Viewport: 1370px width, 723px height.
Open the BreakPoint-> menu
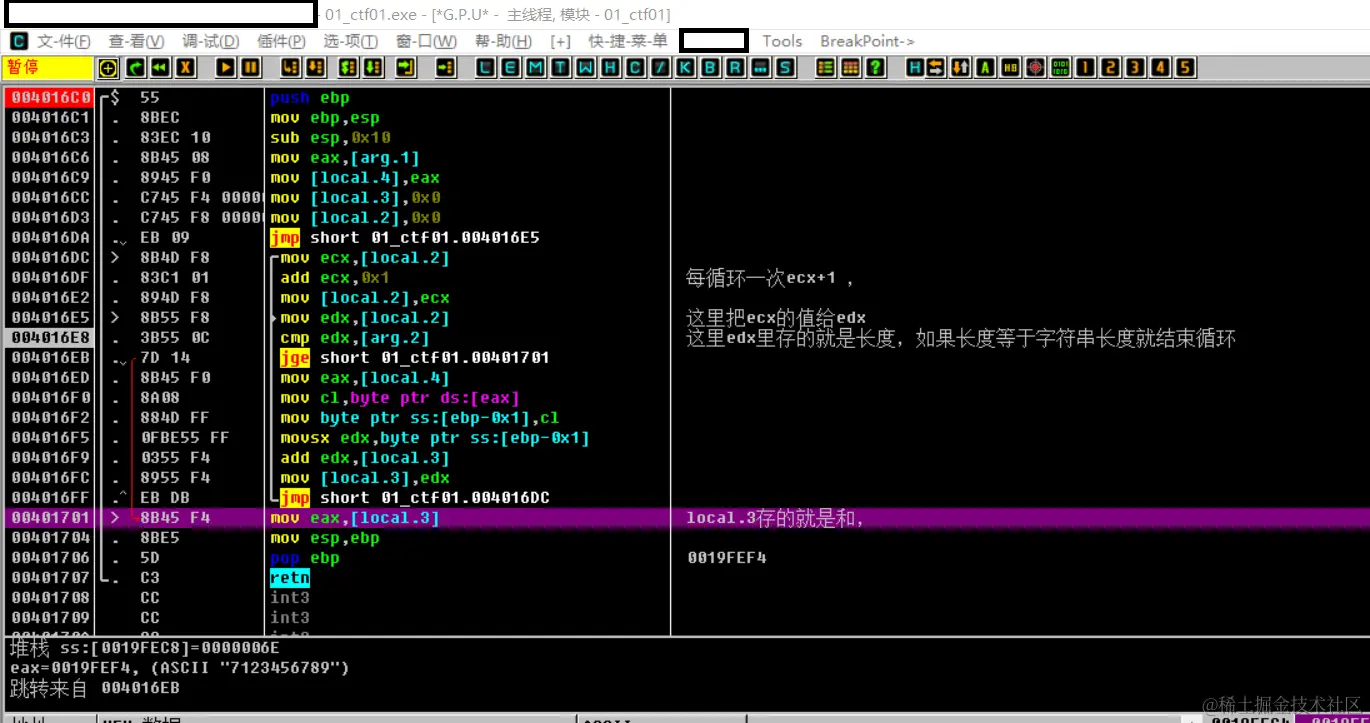867,41
